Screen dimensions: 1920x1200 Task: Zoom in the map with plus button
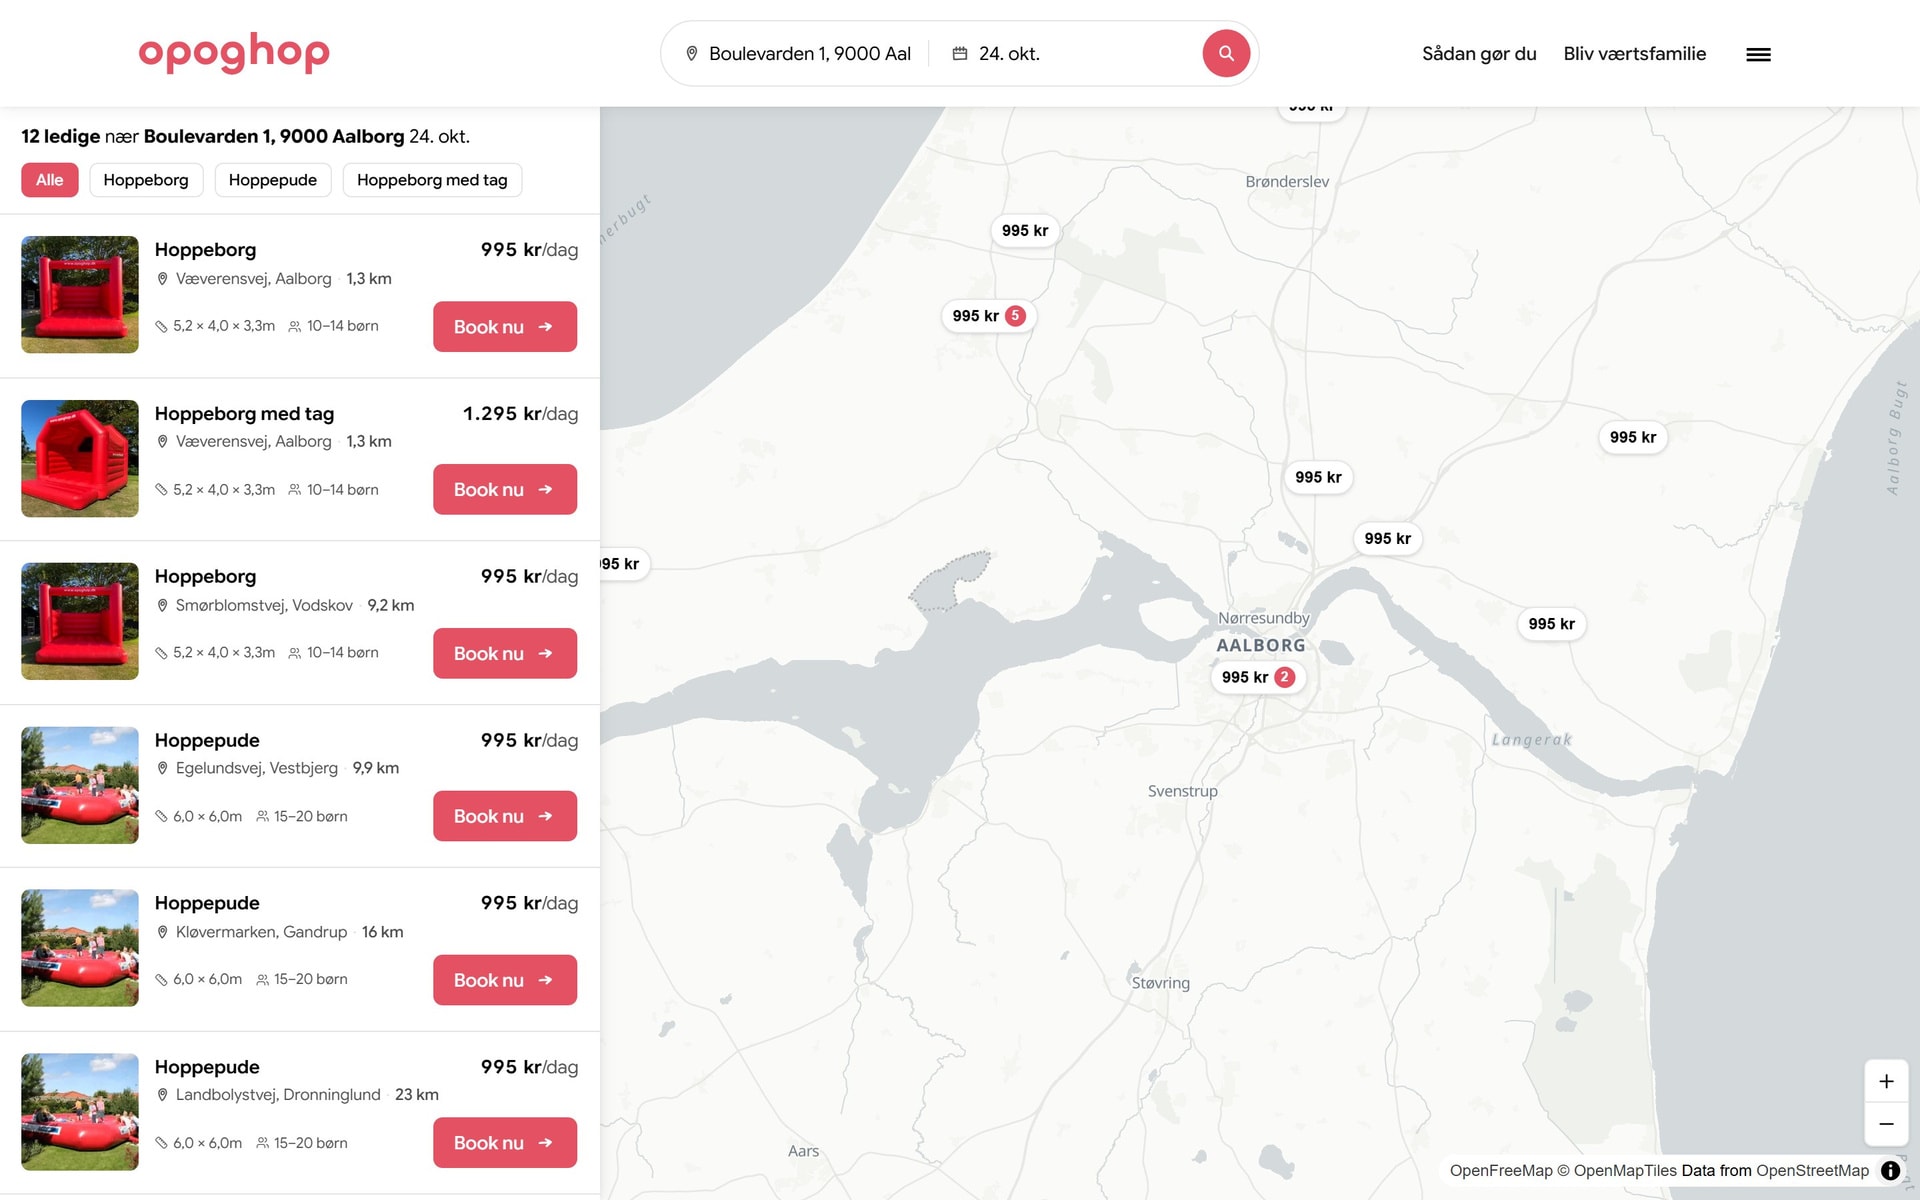pos(1886,1081)
